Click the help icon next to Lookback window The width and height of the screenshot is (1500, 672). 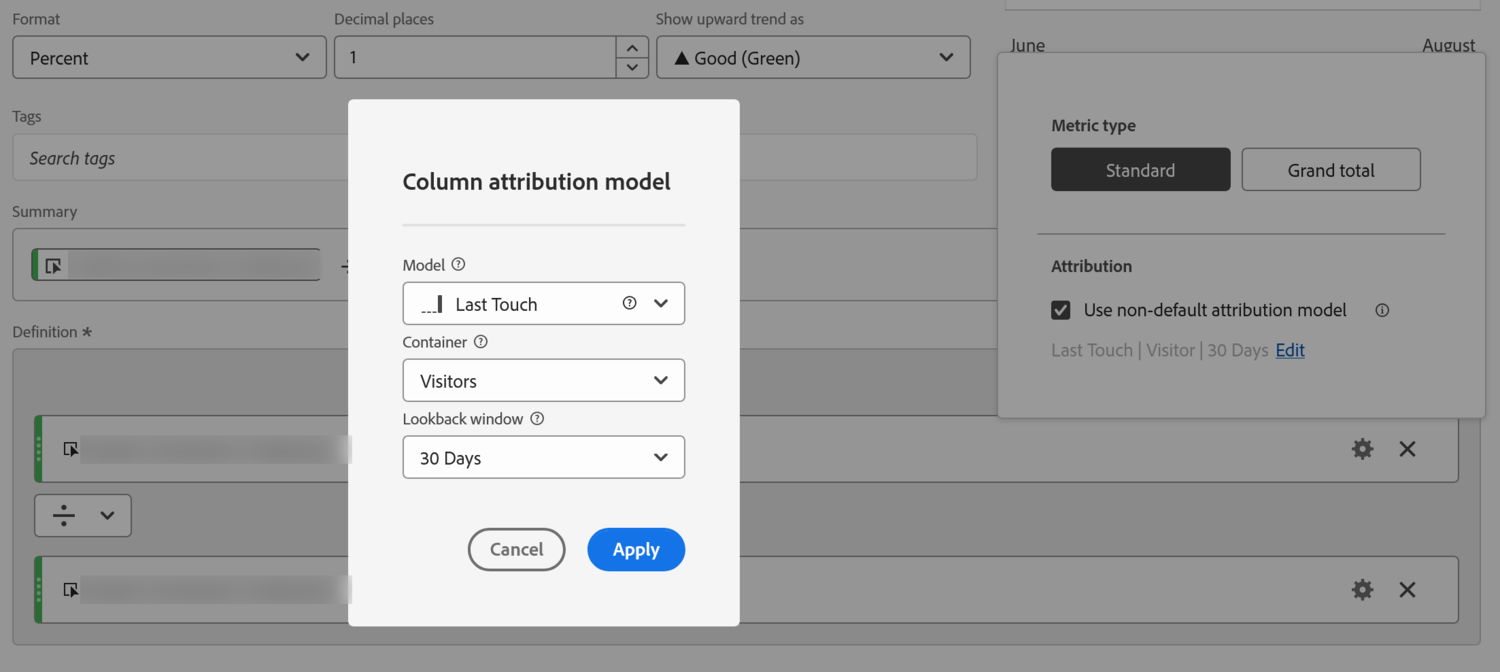click(537, 419)
